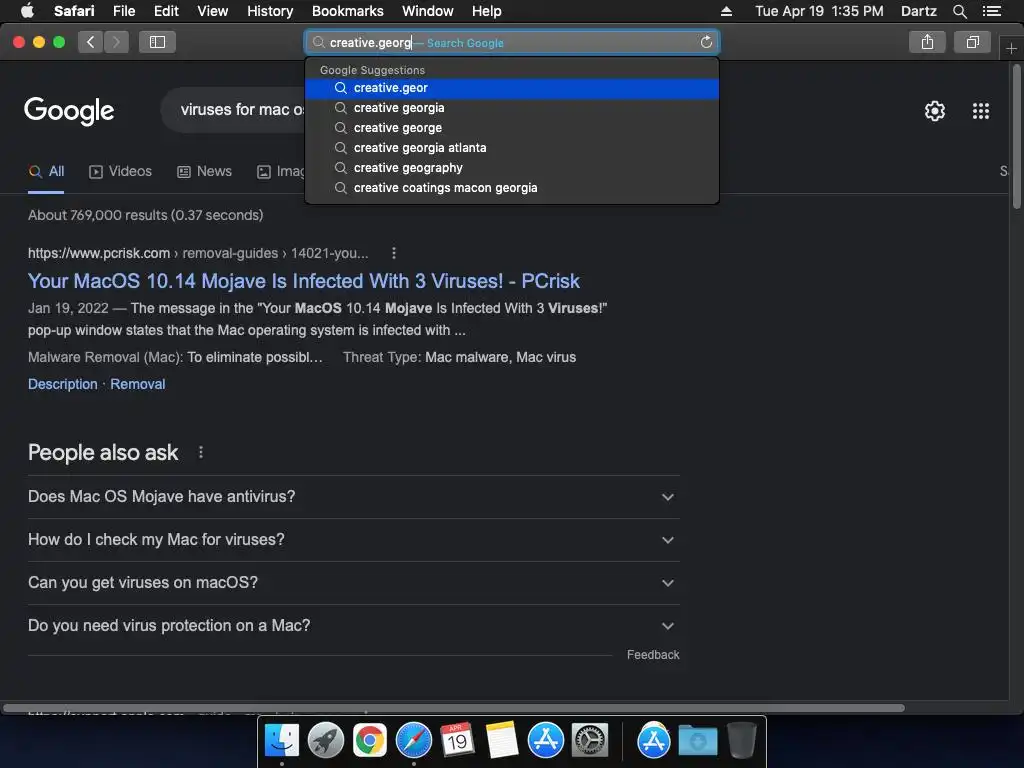The height and width of the screenshot is (768, 1024).
Task: Choose suggestion "creative george"
Action: pyautogui.click(x=512, y=128)
